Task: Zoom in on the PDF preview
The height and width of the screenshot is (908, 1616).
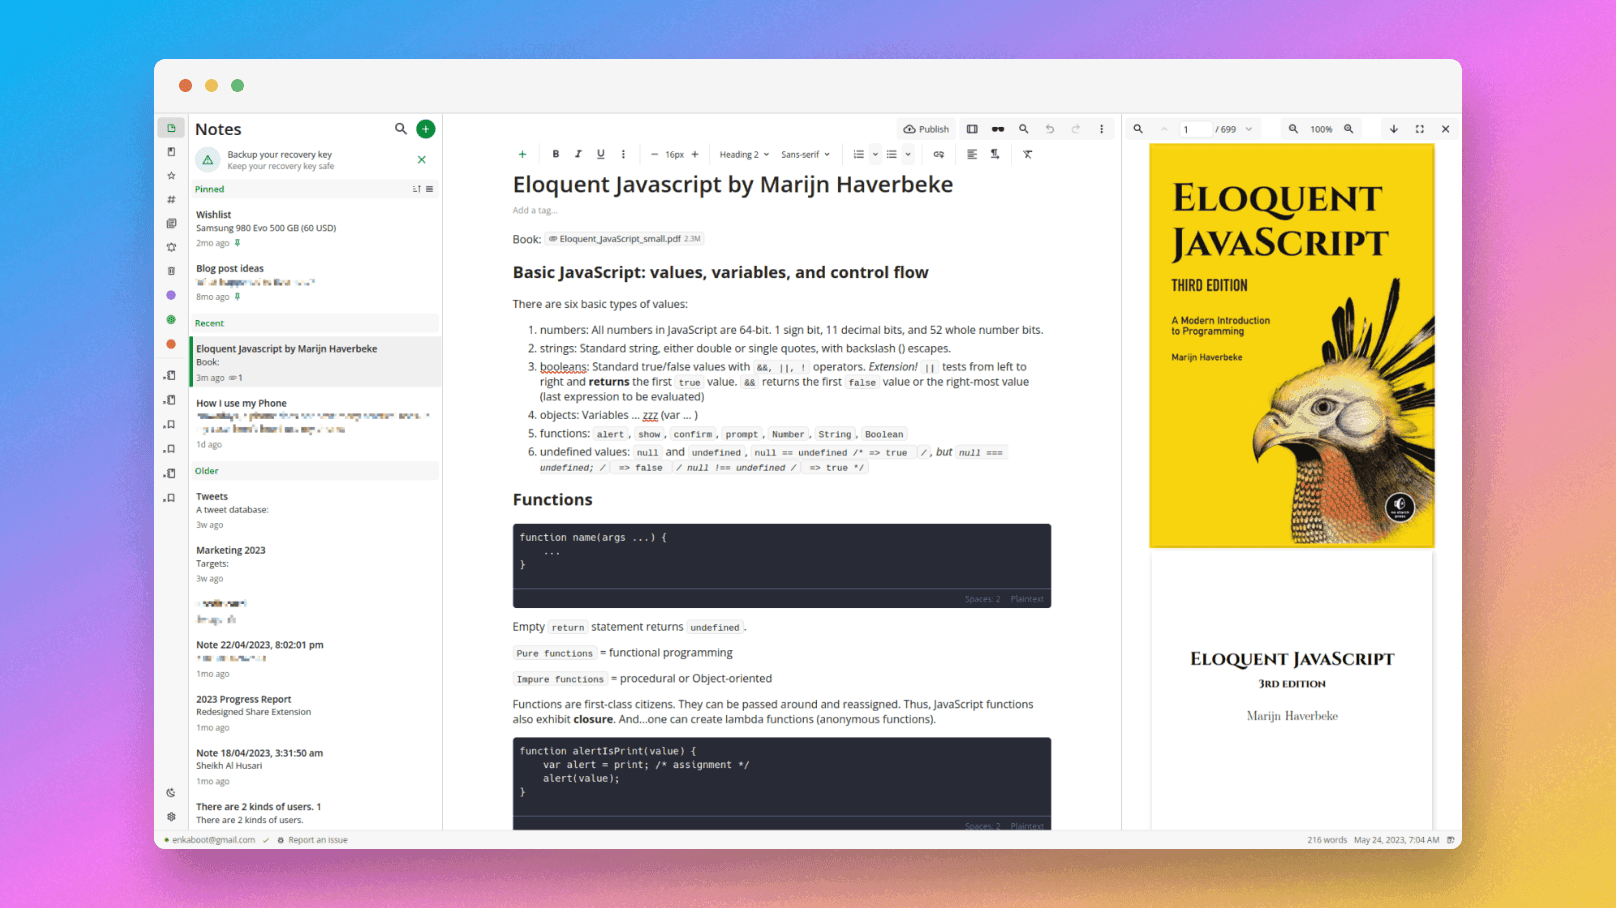Action: [x=1348, y=129]
